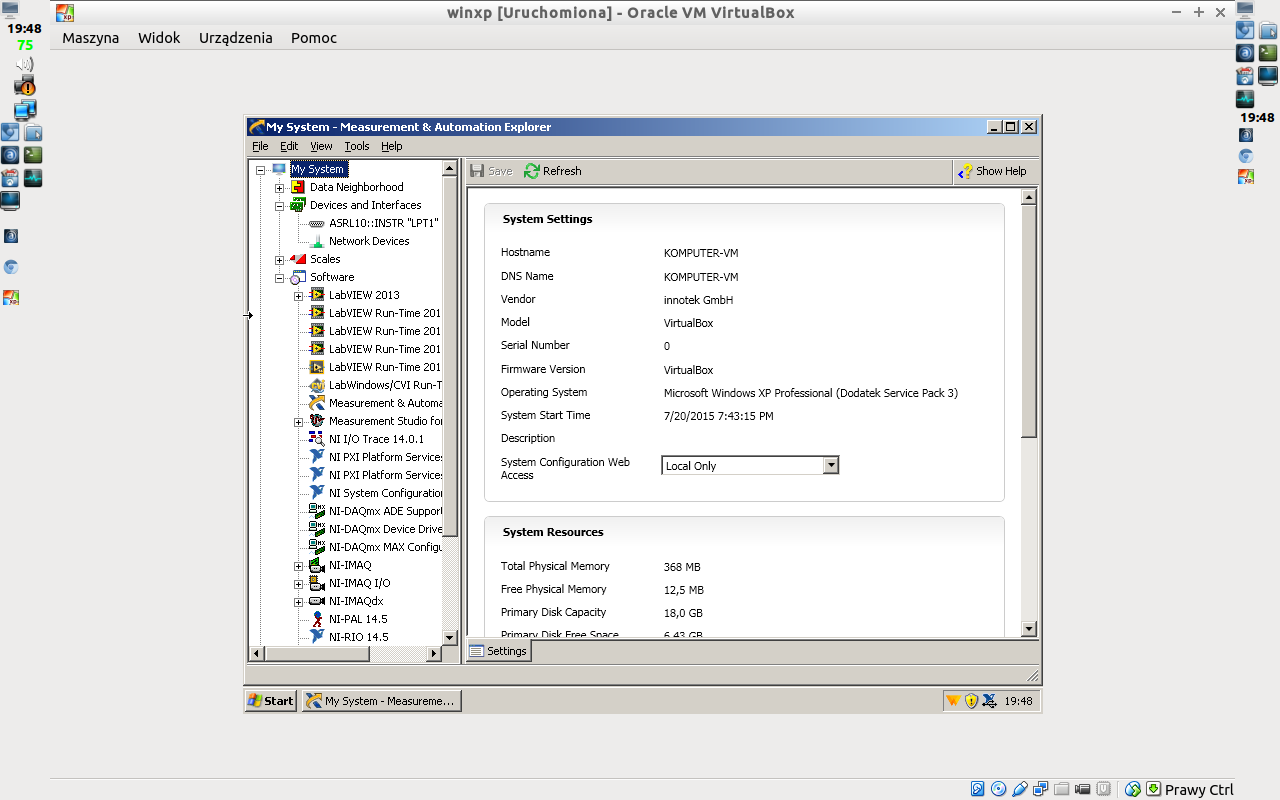Open the Tools menu
The height and width of the screenshot is (800, 1280).
(357, 146)
